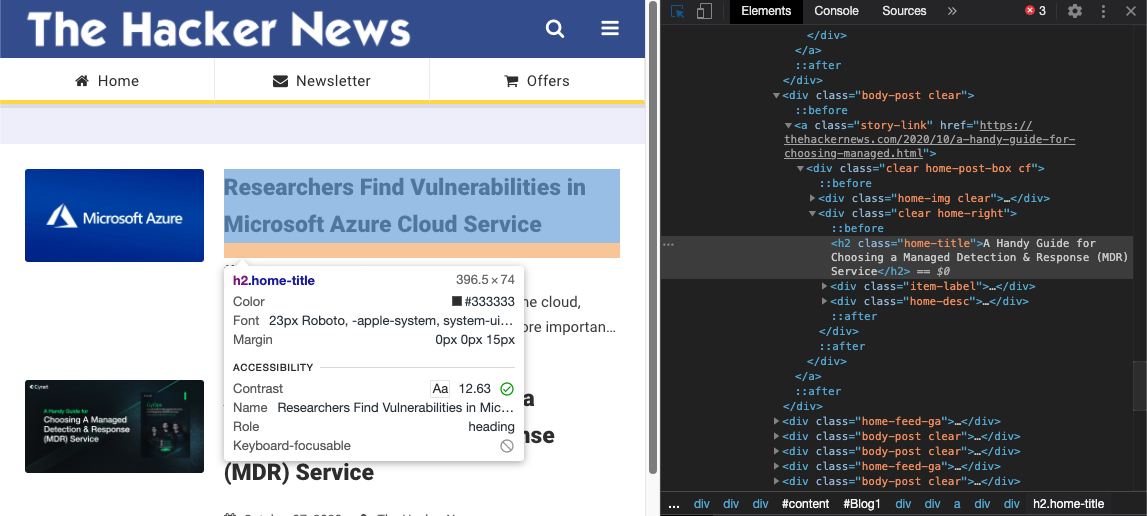Click the ellipsis actions beside selected h2 row

click(x=667, y=244)
